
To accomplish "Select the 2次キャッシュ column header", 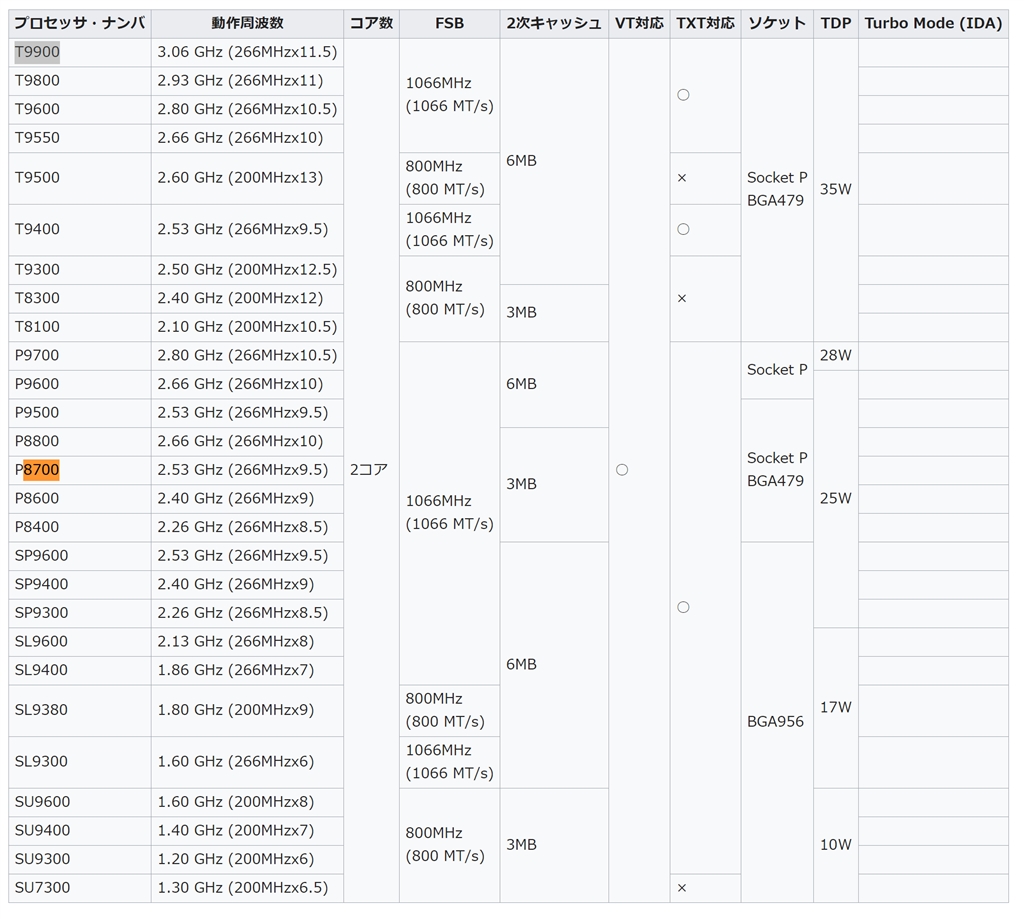I will (x=554, y=24).
